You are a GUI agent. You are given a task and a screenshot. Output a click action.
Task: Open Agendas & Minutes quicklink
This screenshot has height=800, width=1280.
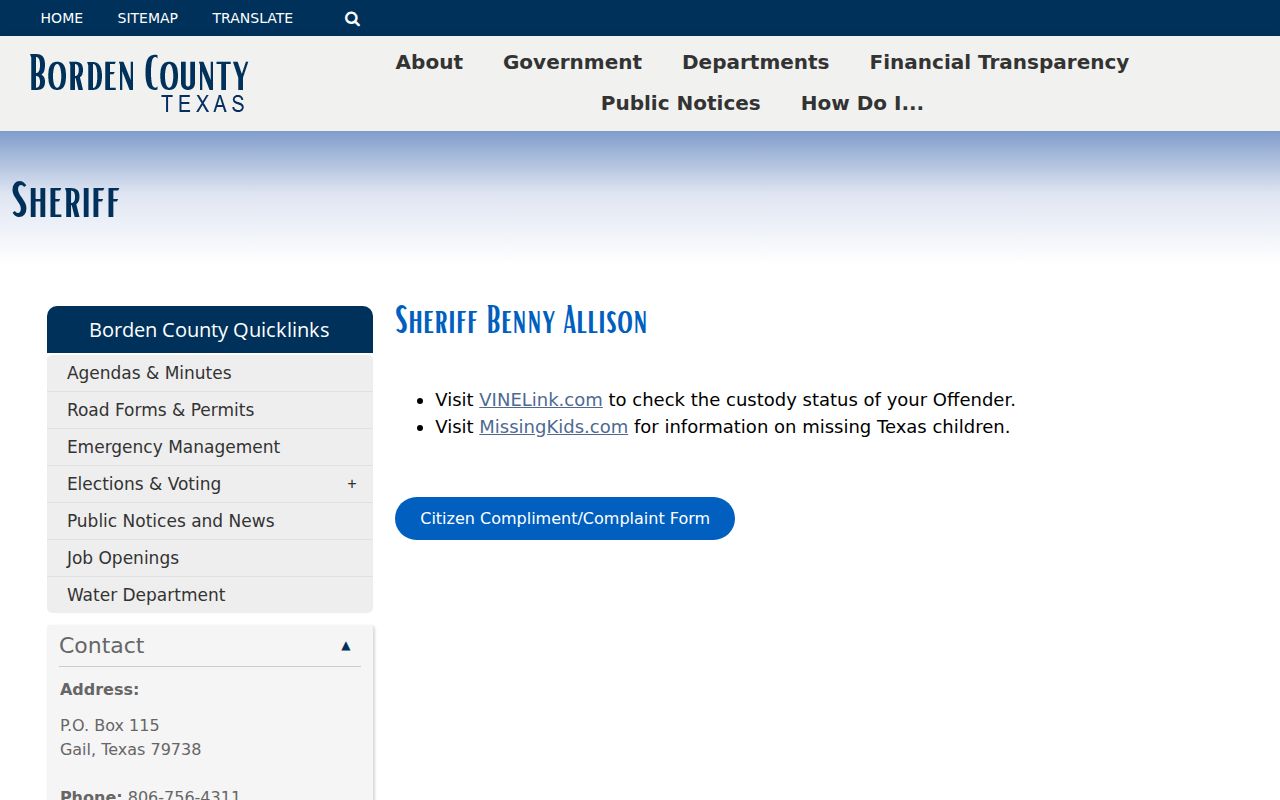pos(210,373)
